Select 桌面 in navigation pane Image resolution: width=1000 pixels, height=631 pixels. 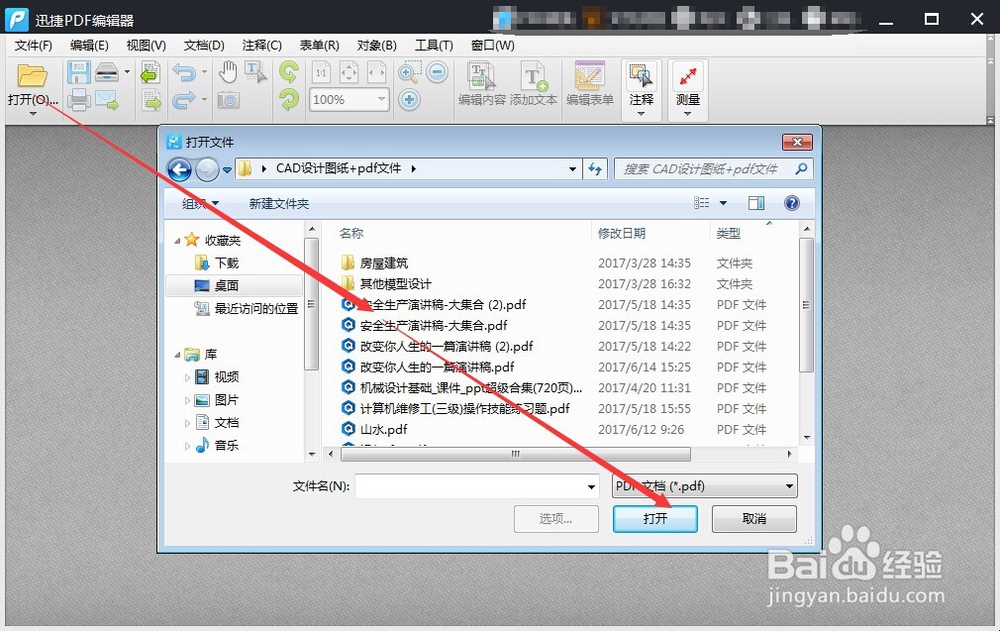click(x=234, y=286)
